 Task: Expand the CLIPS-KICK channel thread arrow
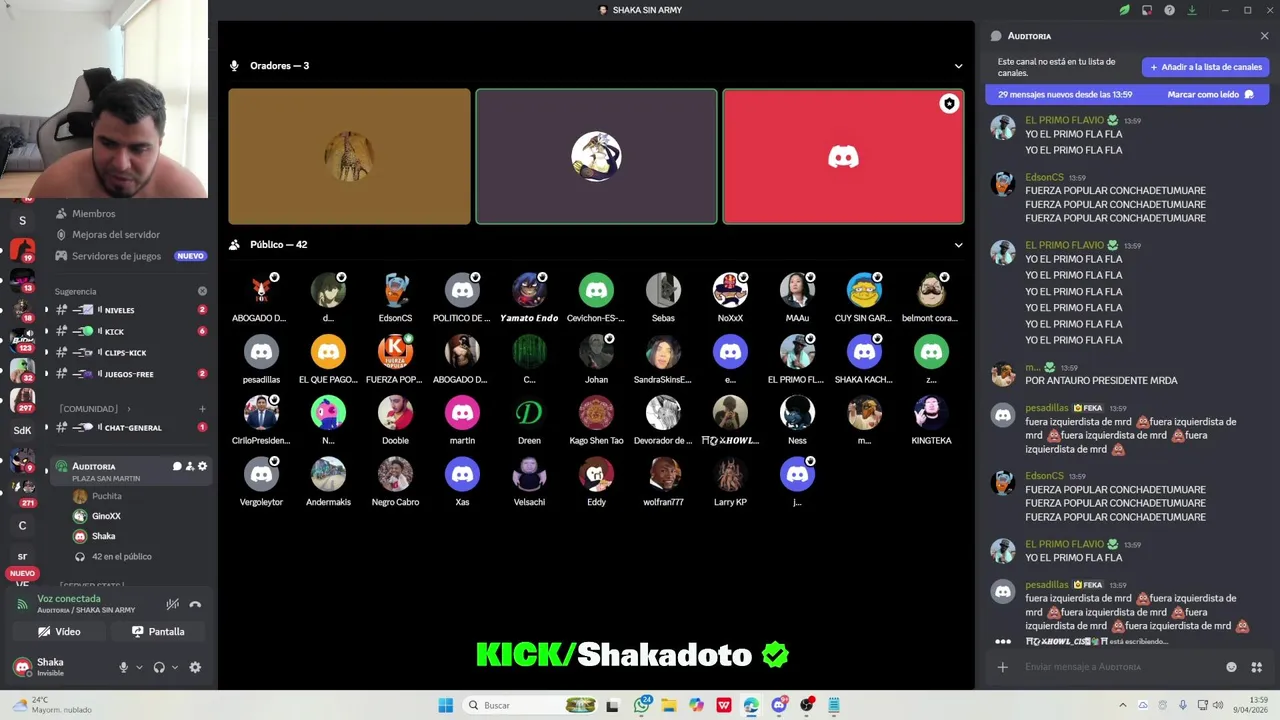click(46, 352)
